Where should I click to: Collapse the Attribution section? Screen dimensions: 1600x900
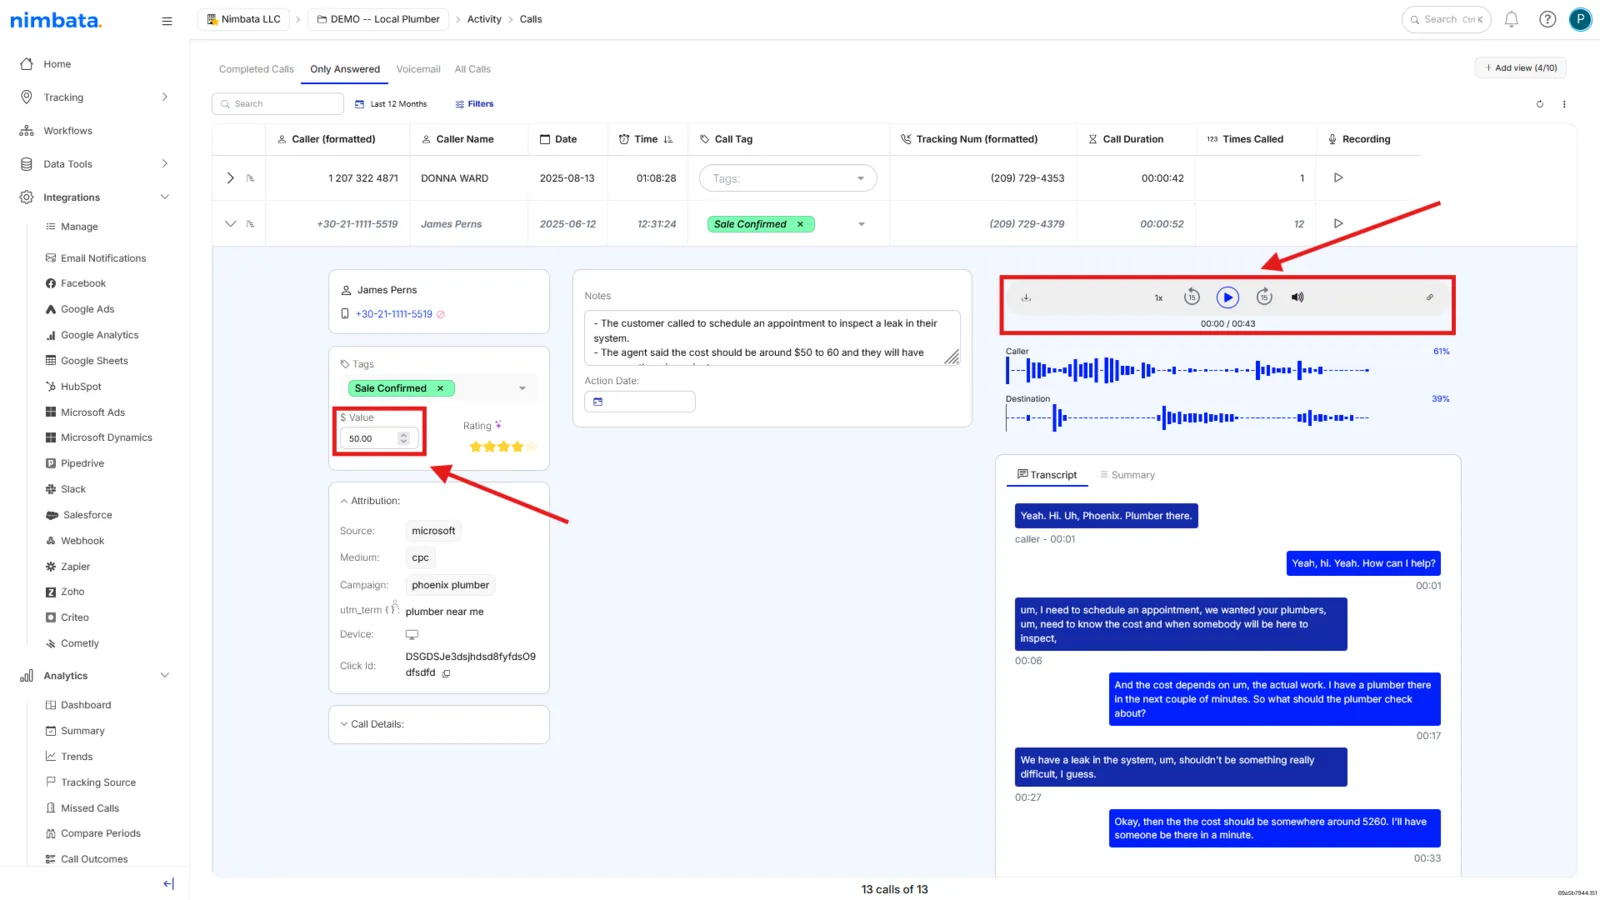(370, 500)
